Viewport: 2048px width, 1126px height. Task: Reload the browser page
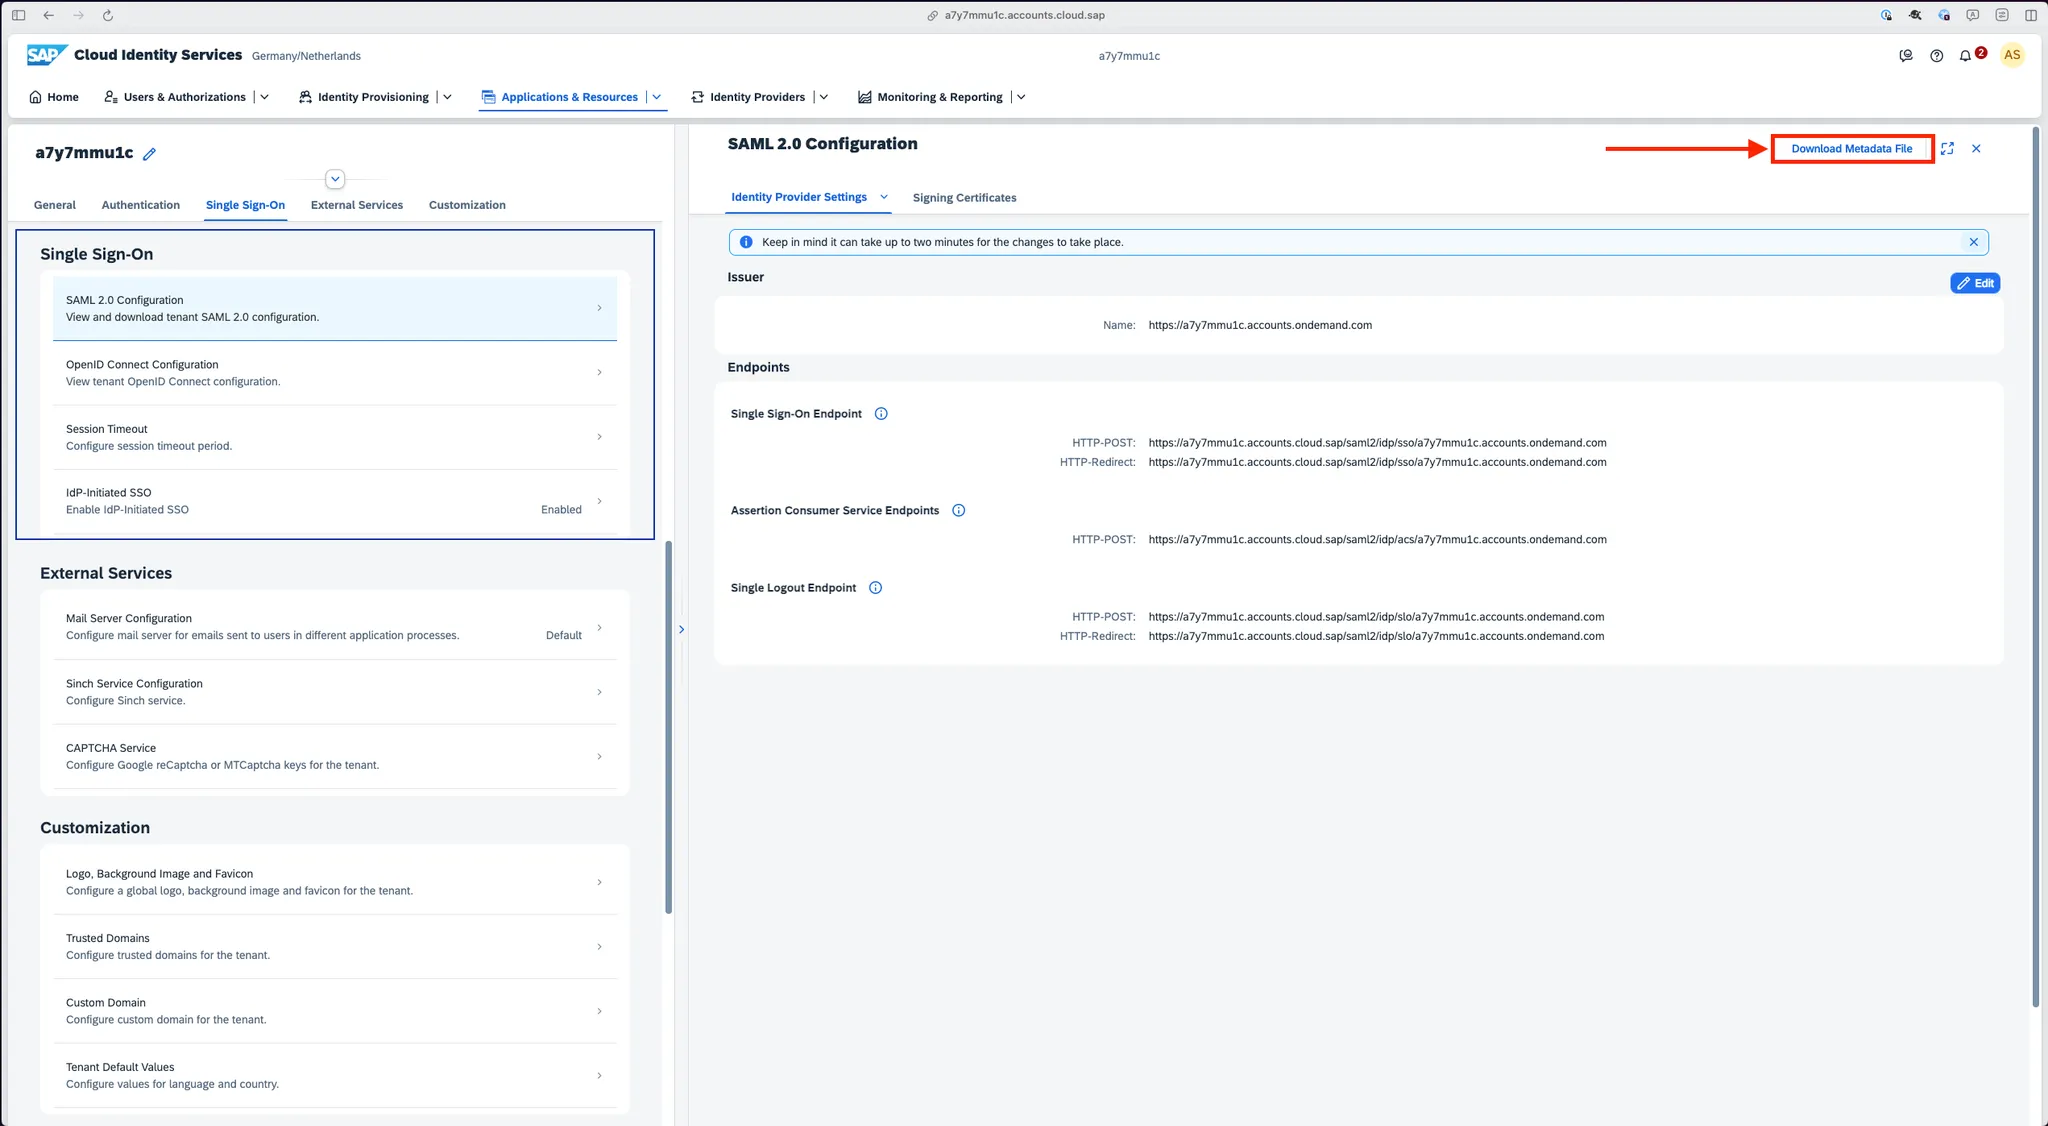click(x=108, y=15)
